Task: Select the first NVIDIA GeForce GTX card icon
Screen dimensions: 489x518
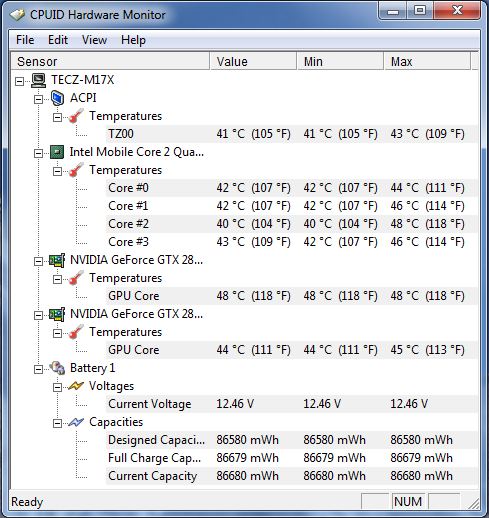Action: click(57, 260)
